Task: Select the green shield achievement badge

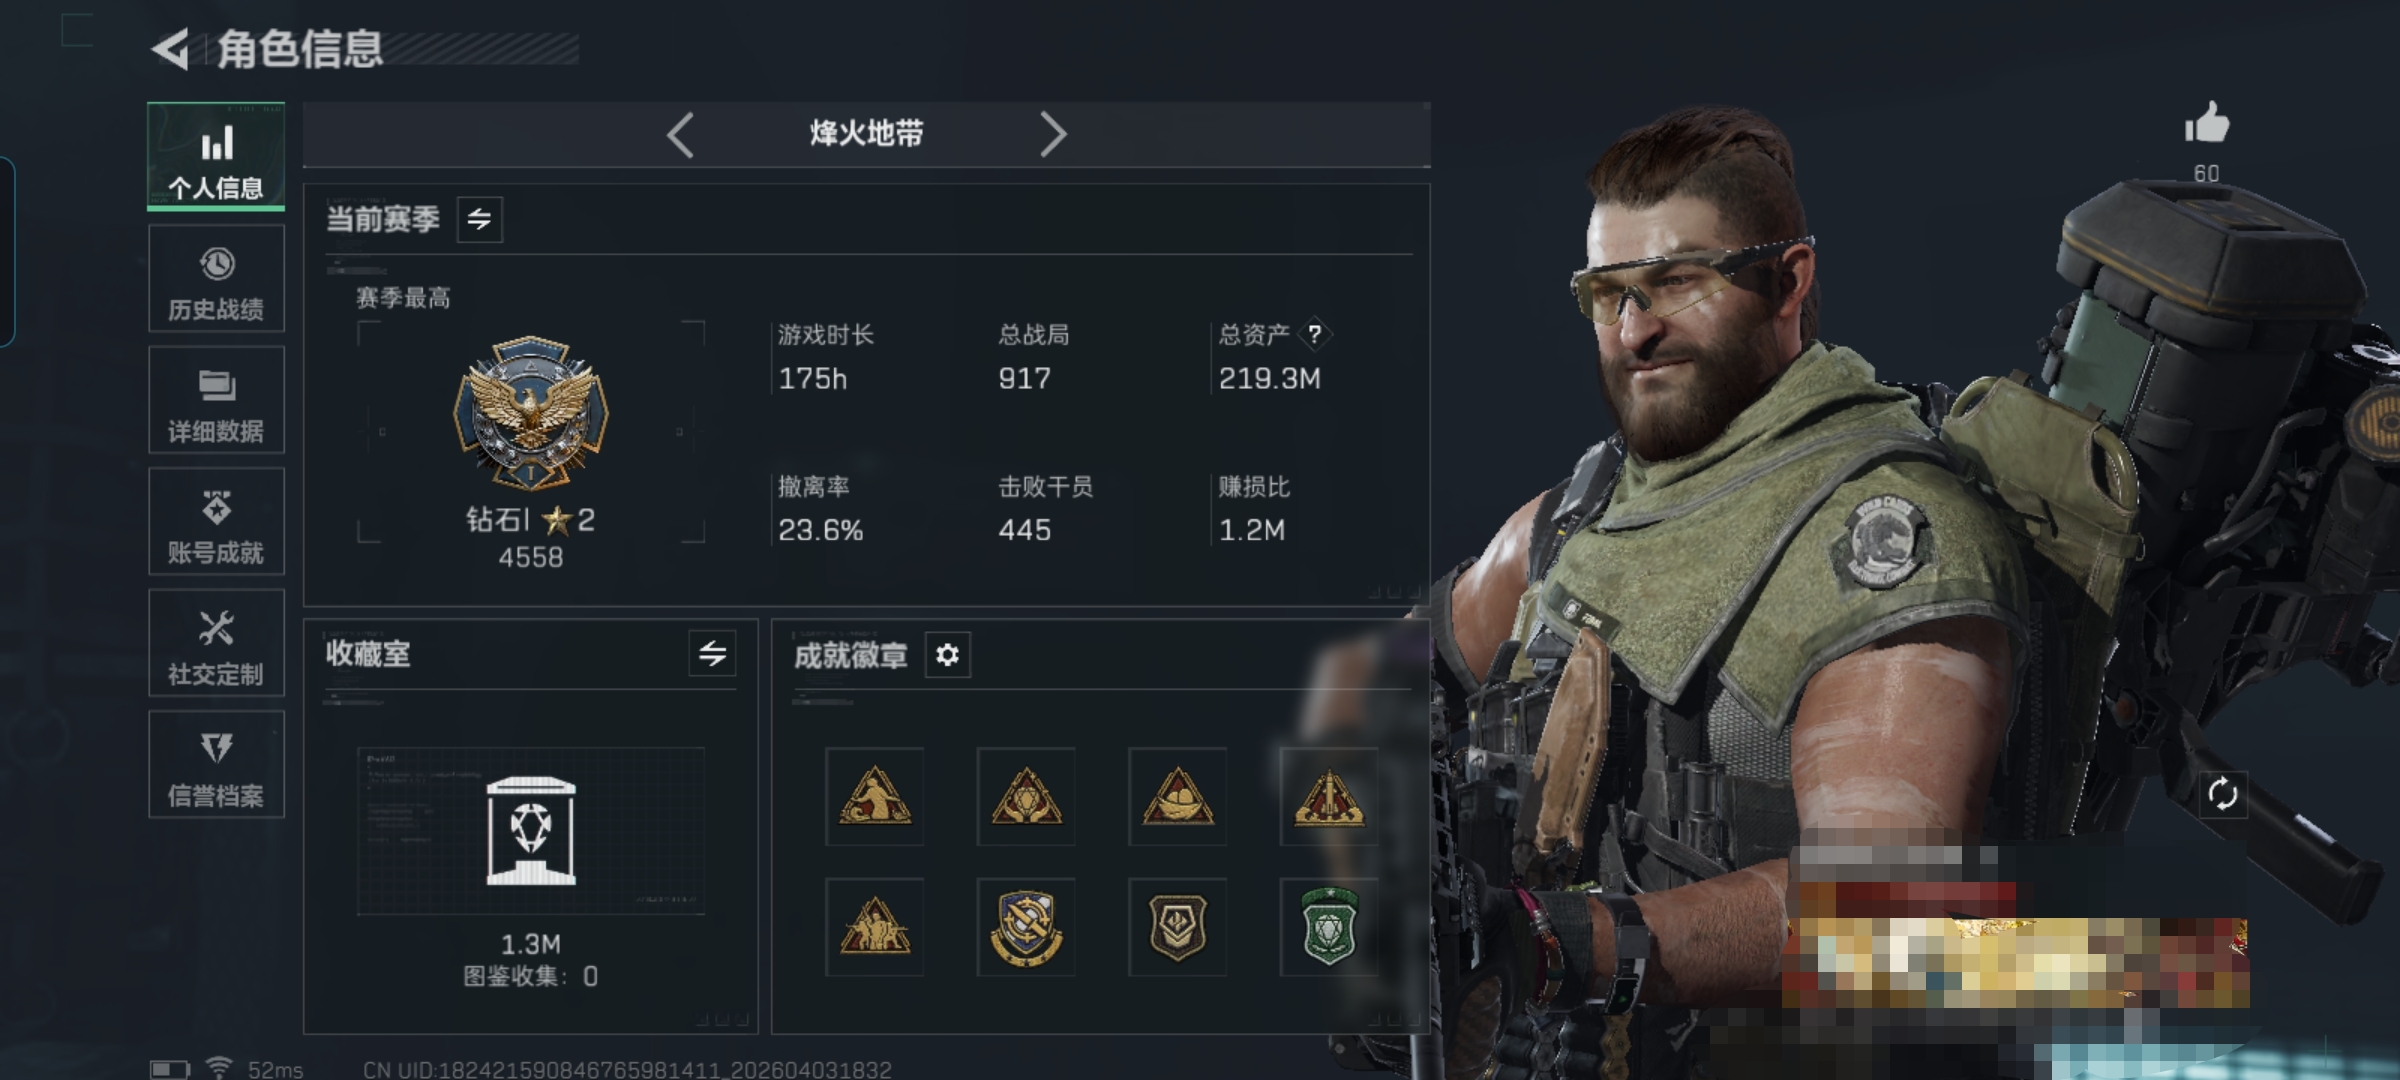Action: [1329, 927]
